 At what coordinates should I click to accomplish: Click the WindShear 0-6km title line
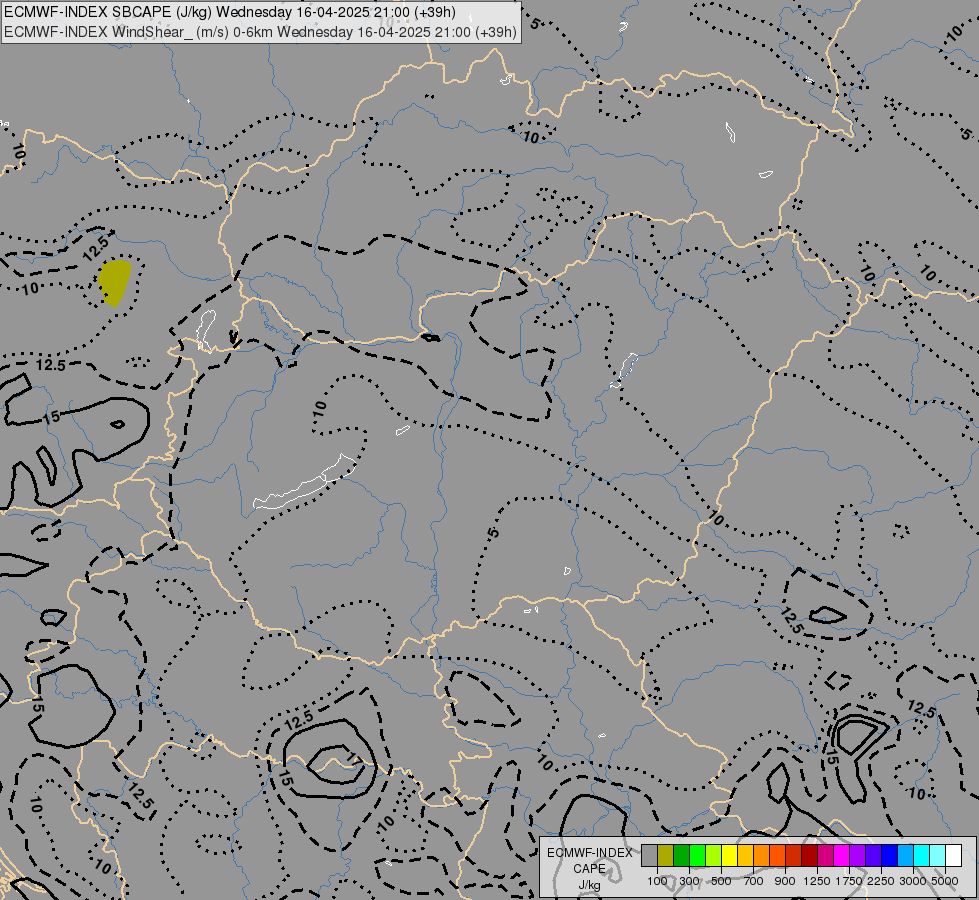(x=260, y=32)
